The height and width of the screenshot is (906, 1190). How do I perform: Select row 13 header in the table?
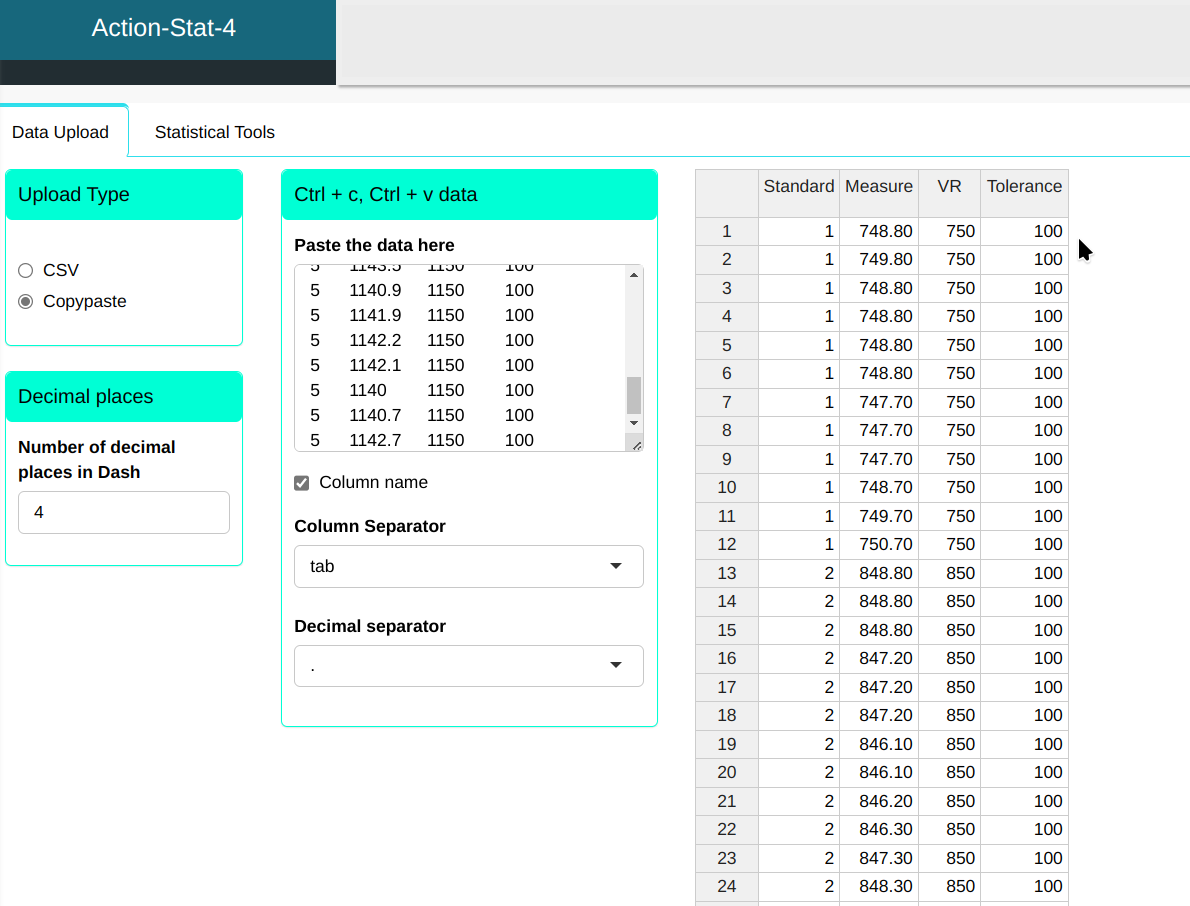(x=726, y=573)
